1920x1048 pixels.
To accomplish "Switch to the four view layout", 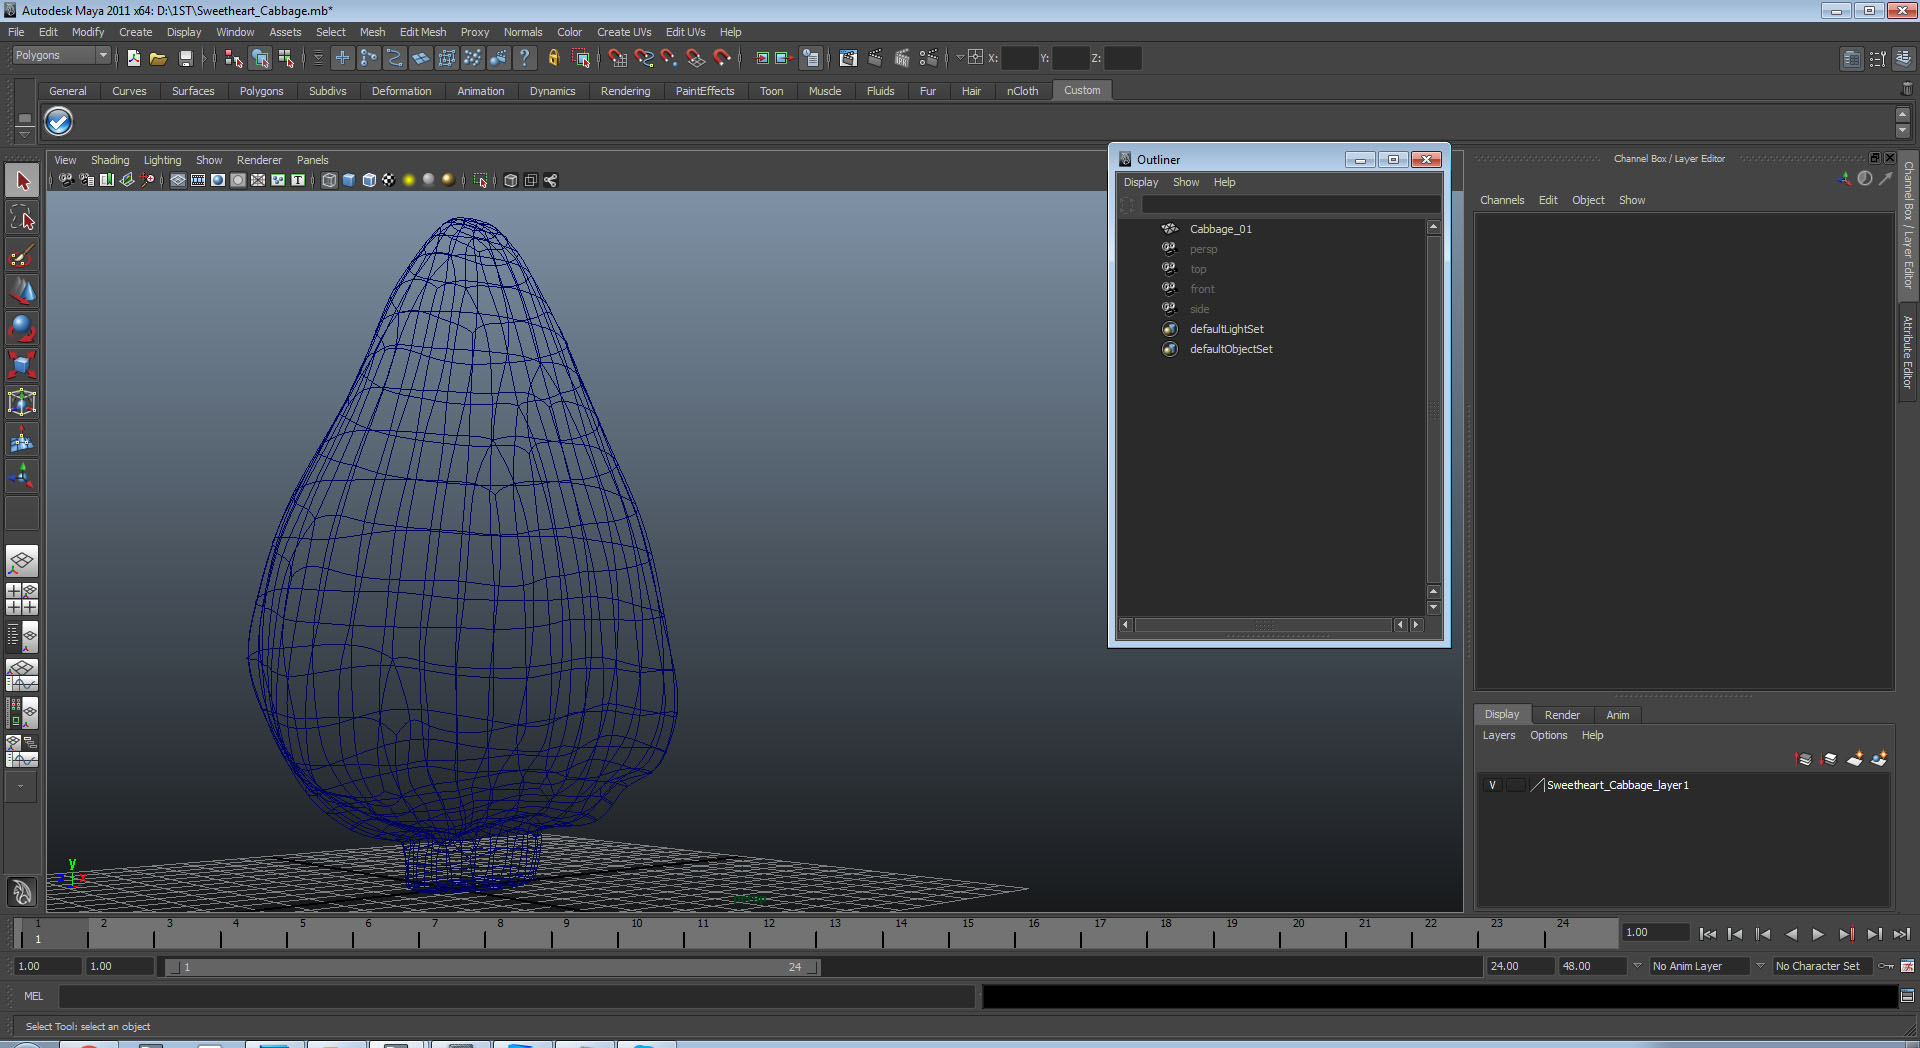I will coord(22,599).
